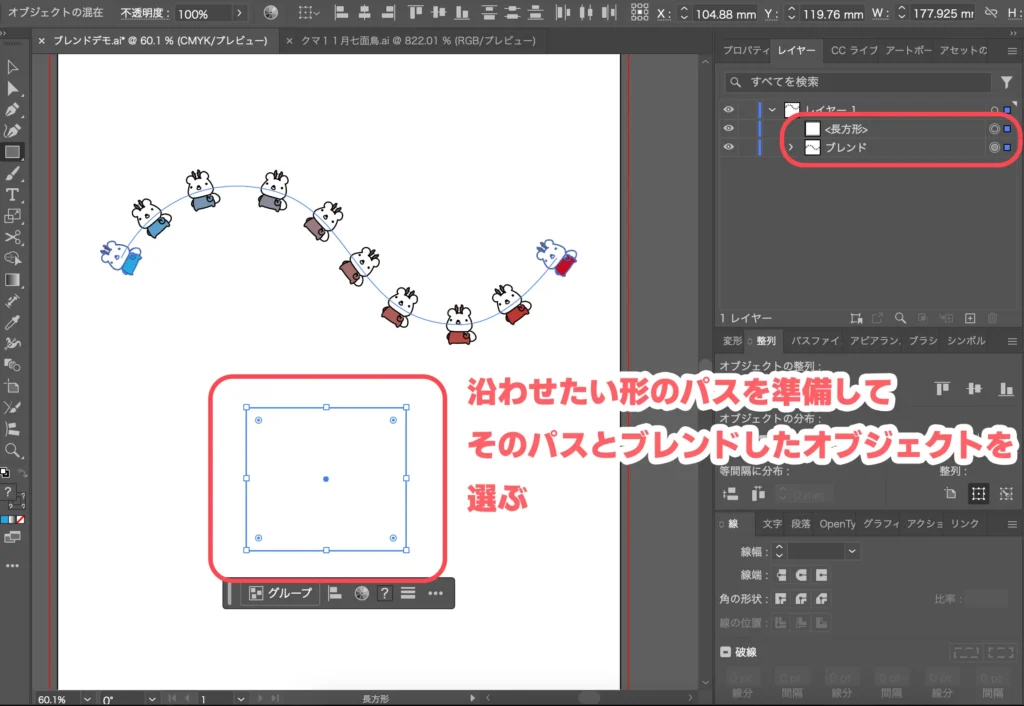1024x706 pixels.
Task: Open the 線 stroke panel menu
Action: [x=1011, y=524]
